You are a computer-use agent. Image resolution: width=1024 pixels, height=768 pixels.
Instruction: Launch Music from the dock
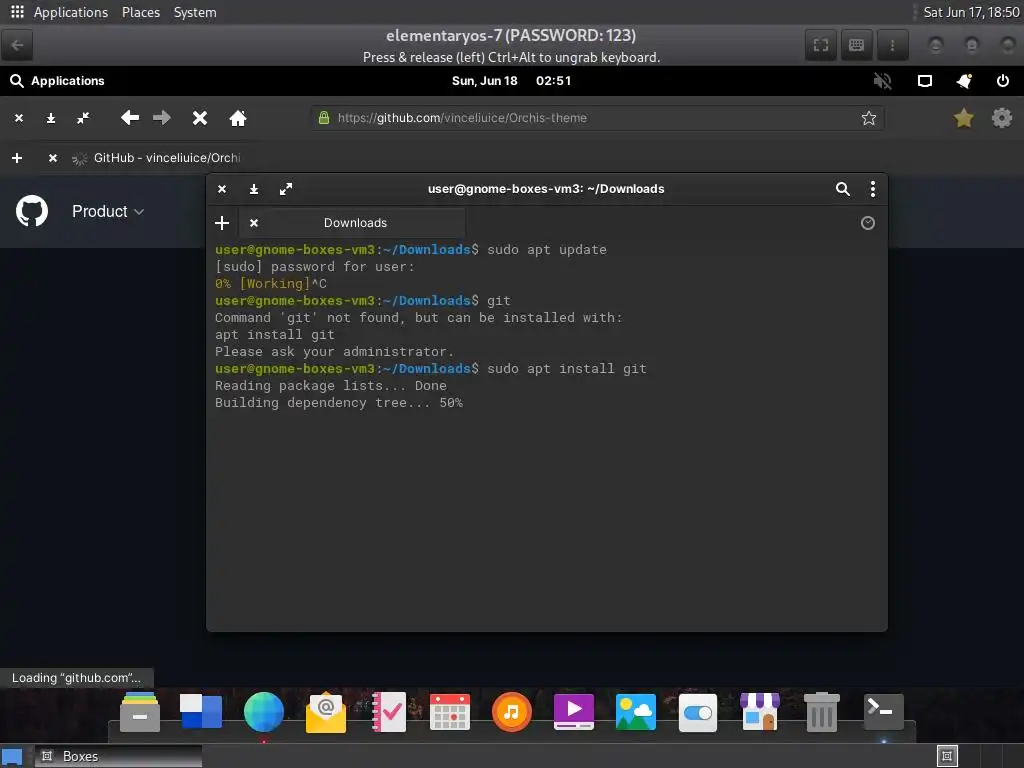pyautogui.click(x=511, y=712)
